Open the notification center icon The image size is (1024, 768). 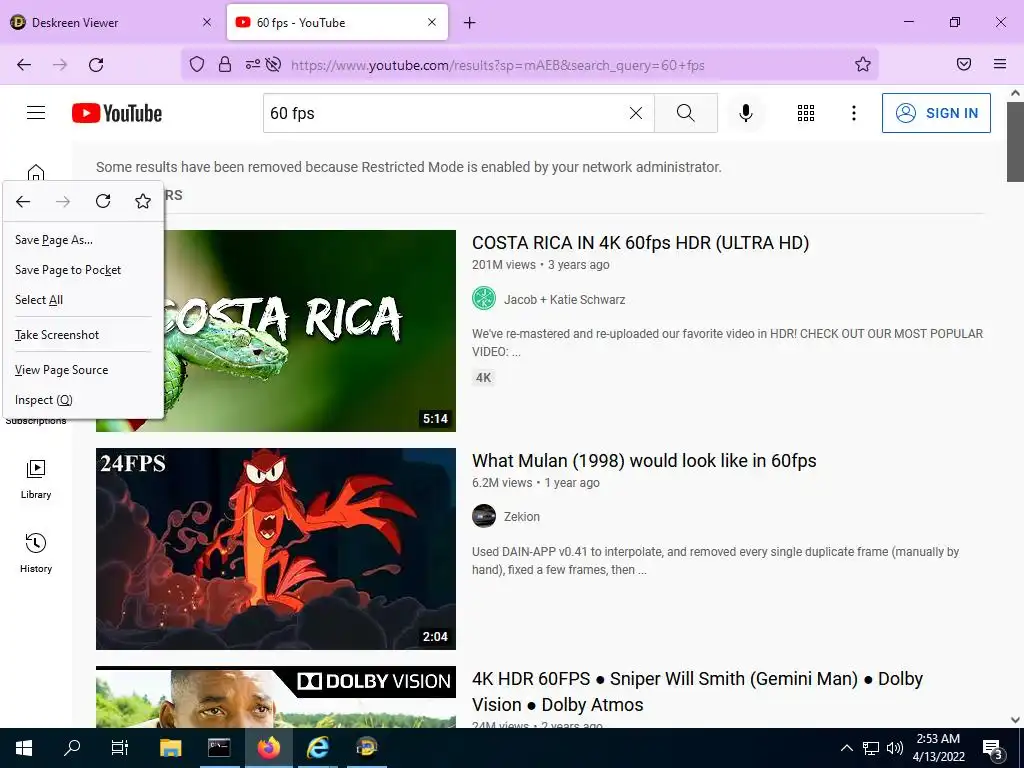993,749
